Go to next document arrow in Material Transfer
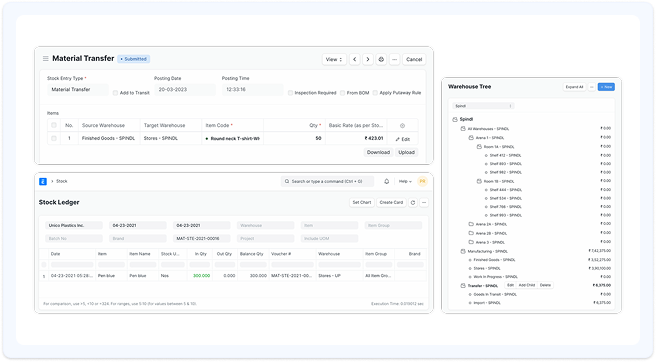 coord(368,59)
